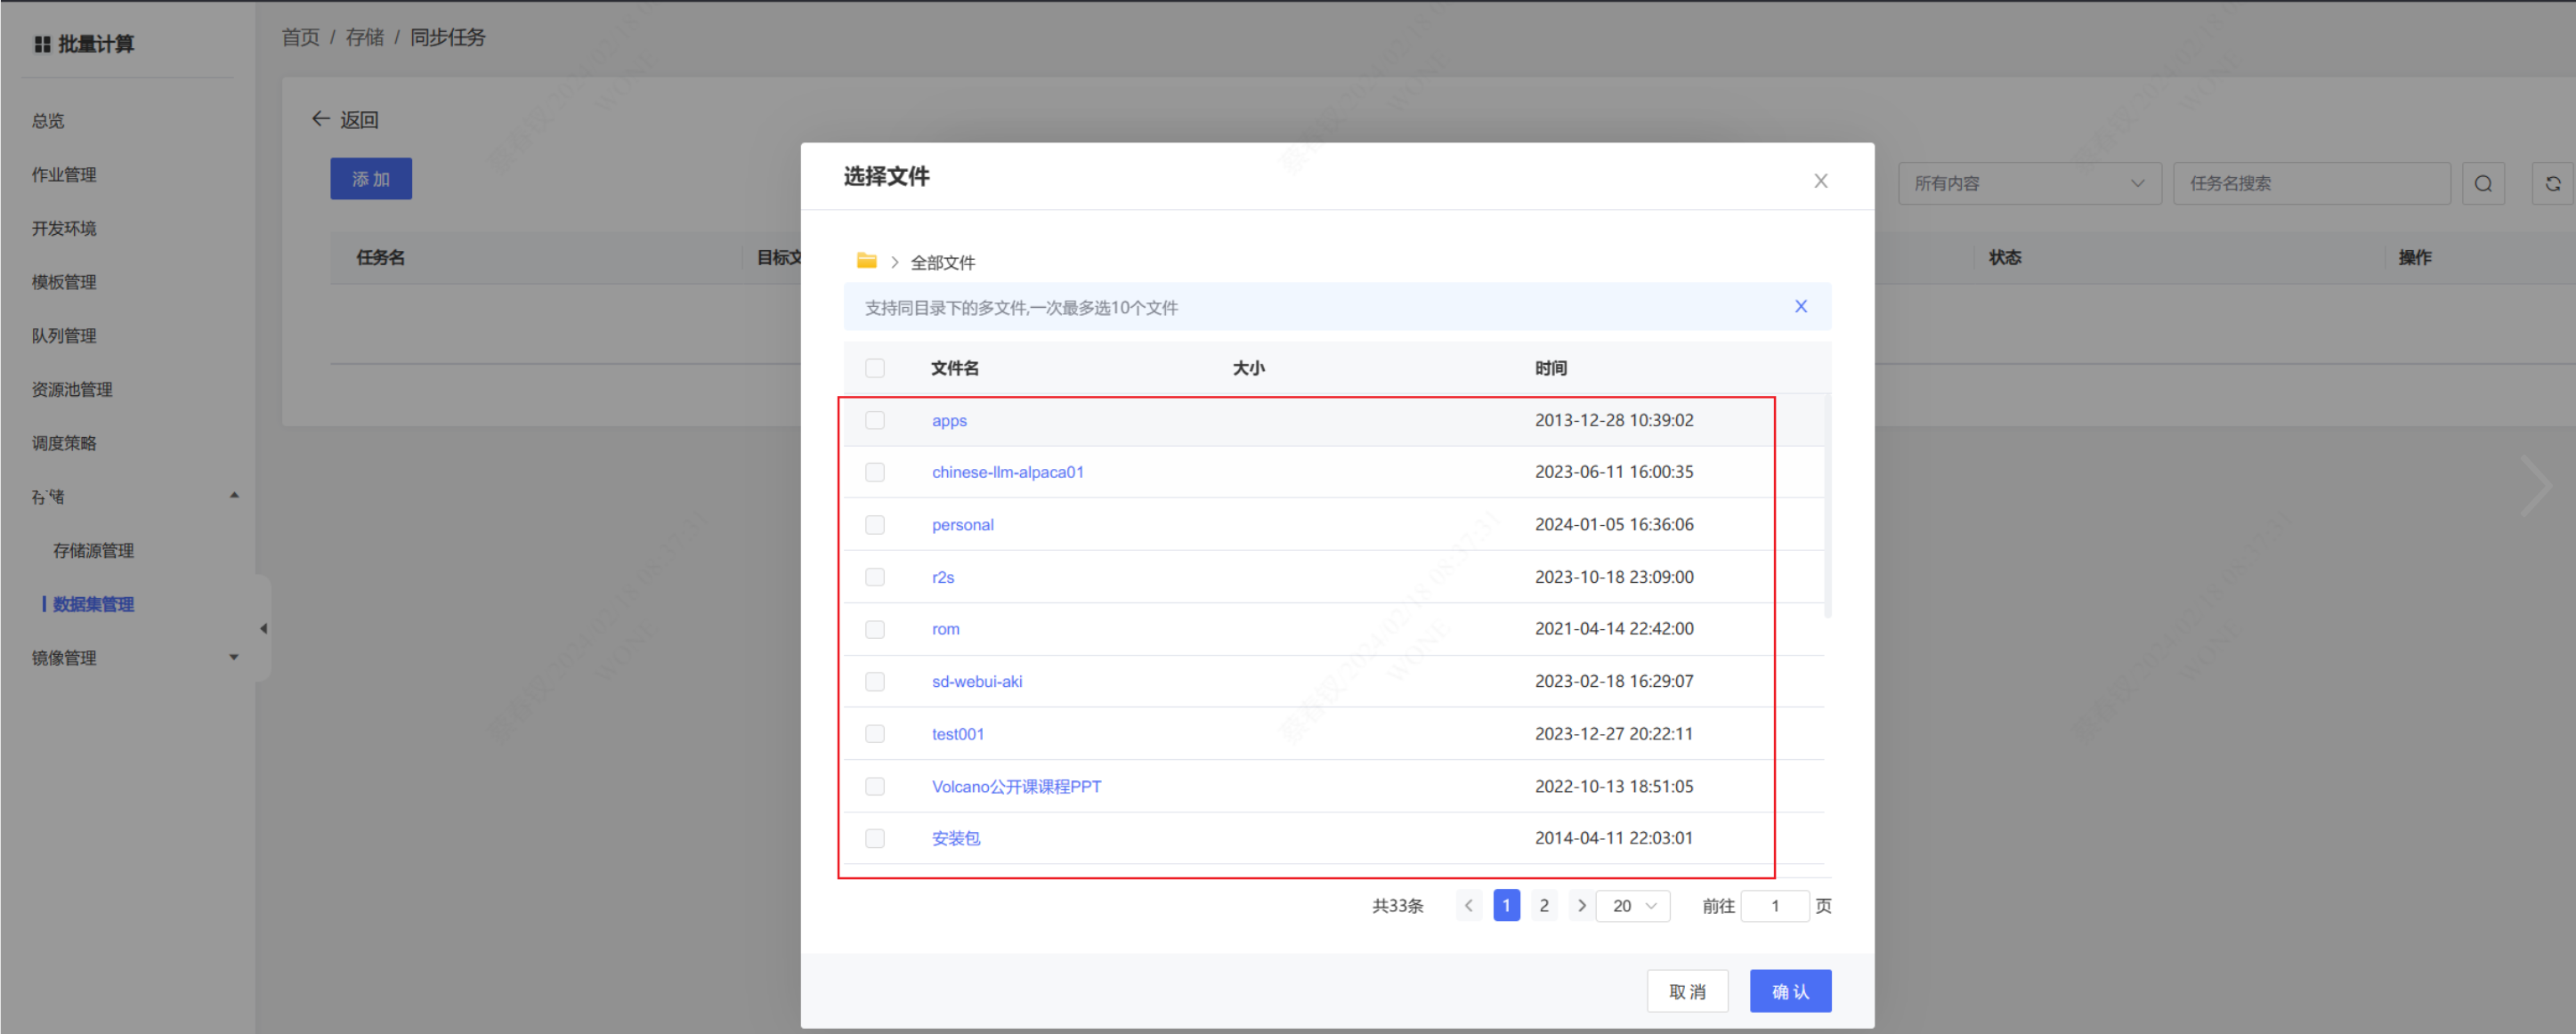Check the box for chinese-llm-alpaca01
The height and width of the screenshot is (1034, 2576).
click(875, 472)
